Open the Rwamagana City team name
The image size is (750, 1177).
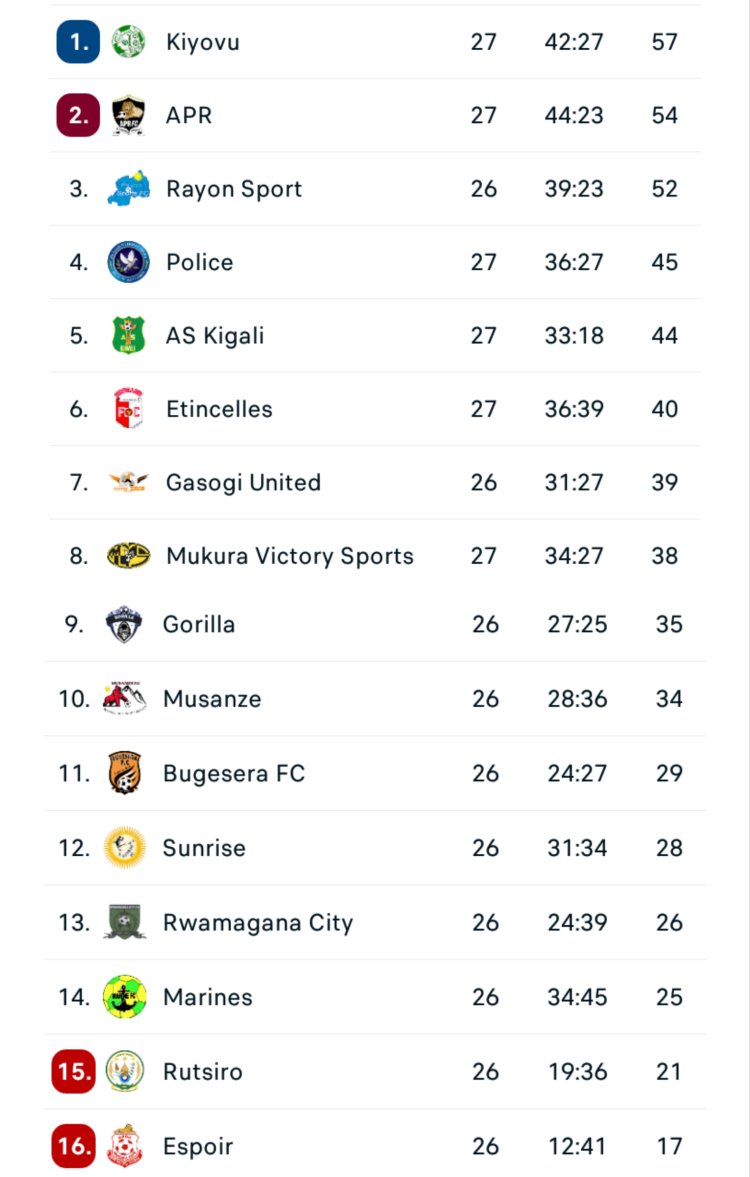pos(257,922)
